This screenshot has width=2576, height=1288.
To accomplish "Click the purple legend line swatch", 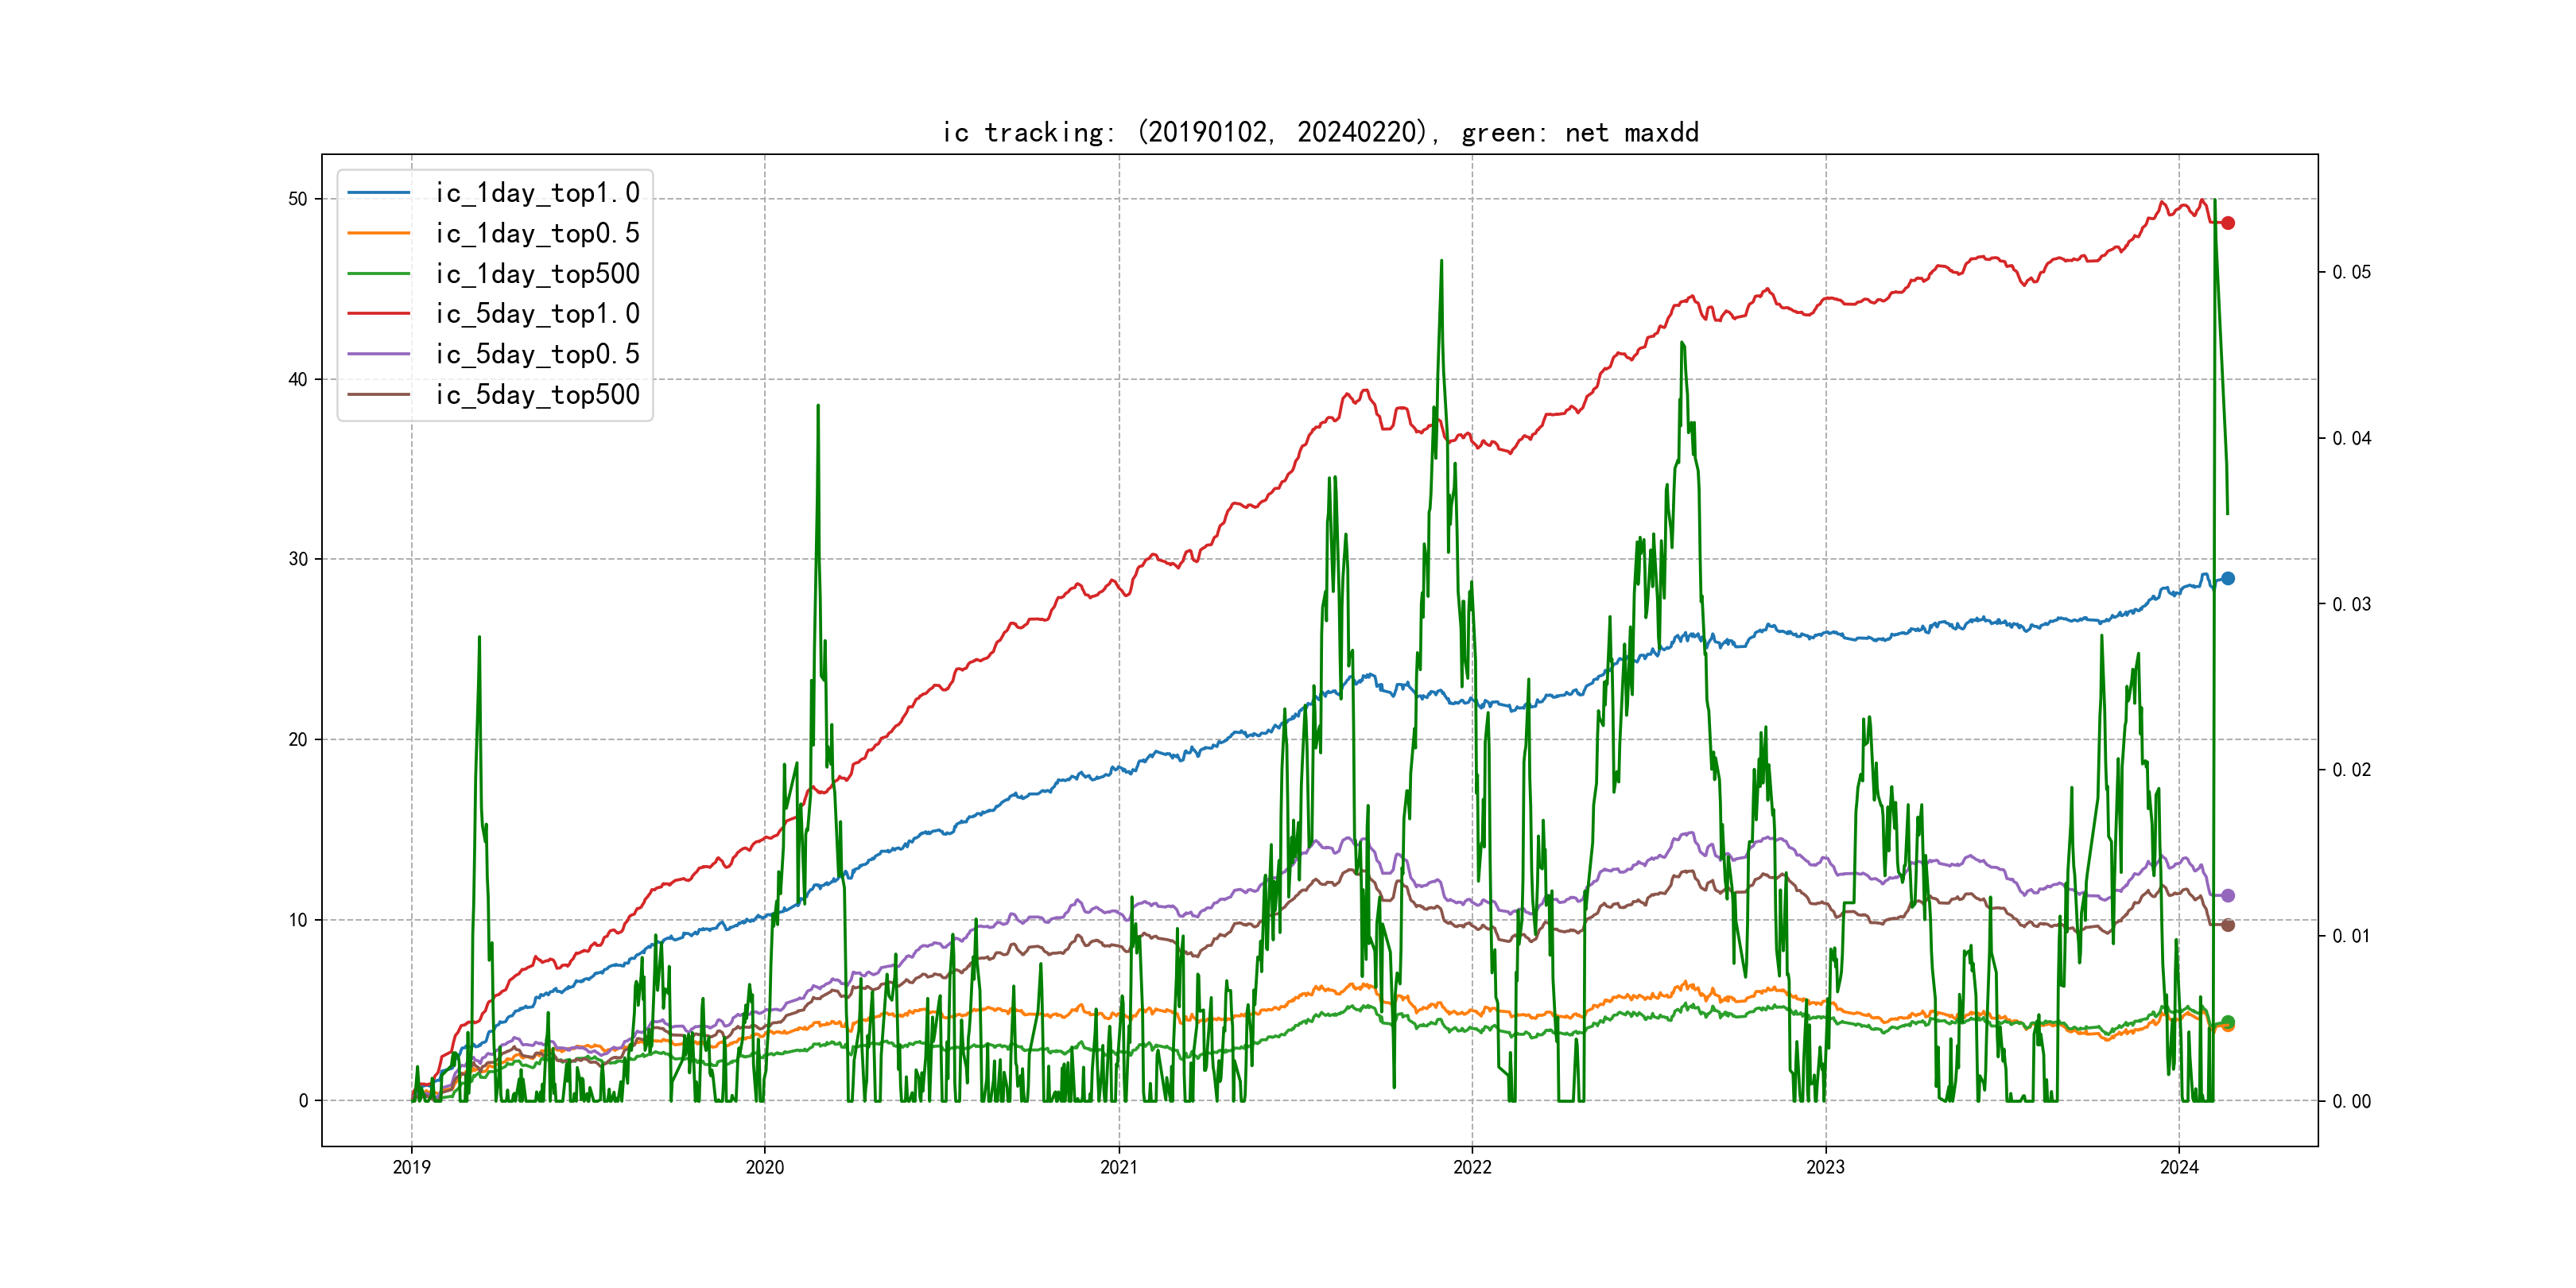I will point(379,354).
